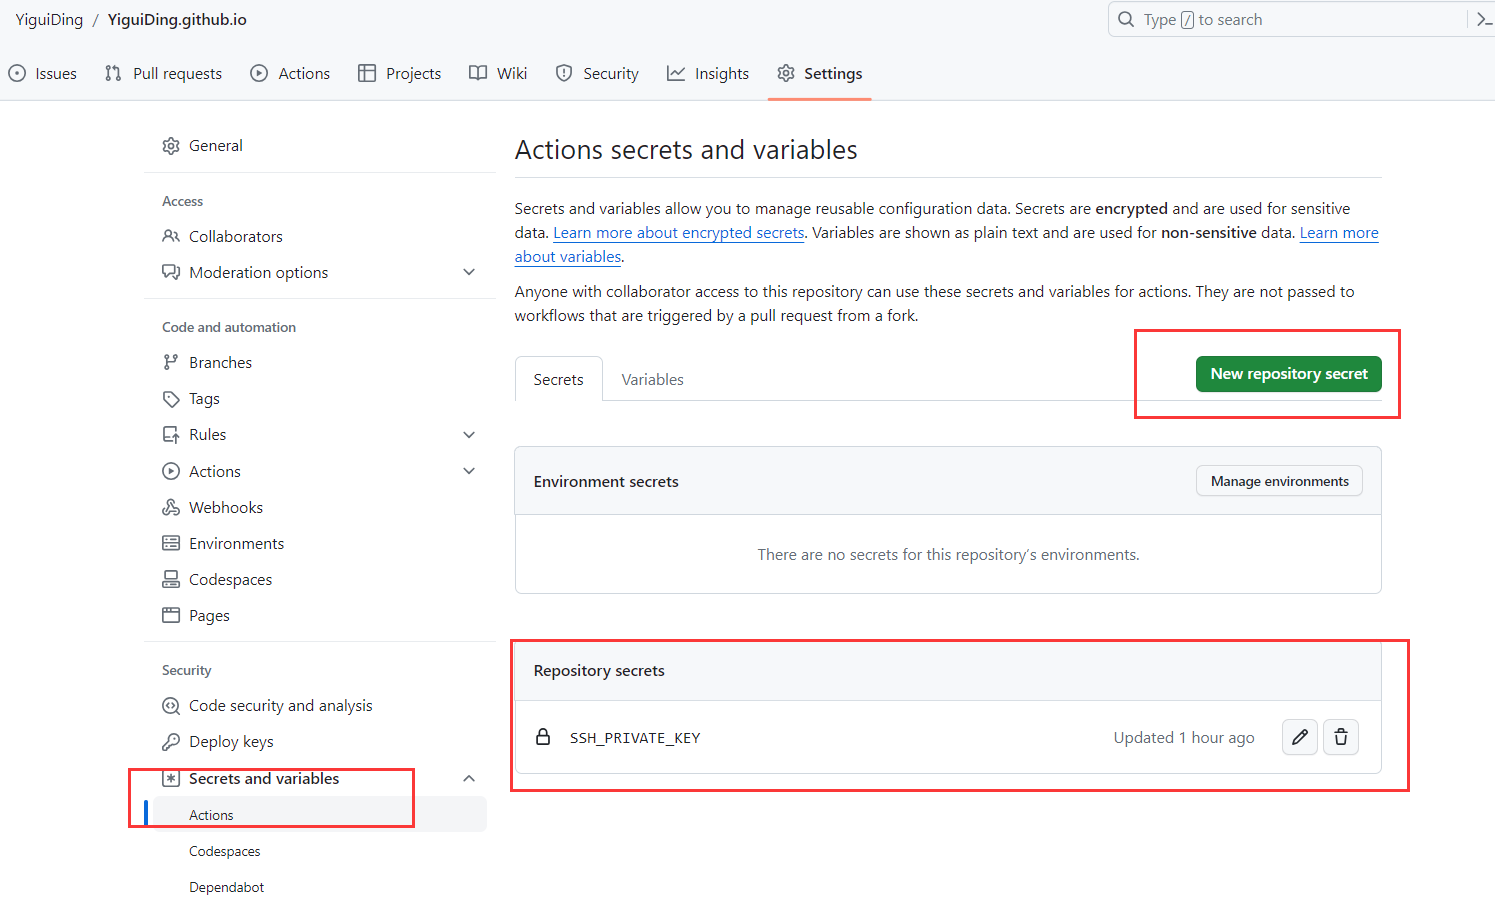
Task: Click the Deploy keys key icon
Action: [x=171, y=742]
